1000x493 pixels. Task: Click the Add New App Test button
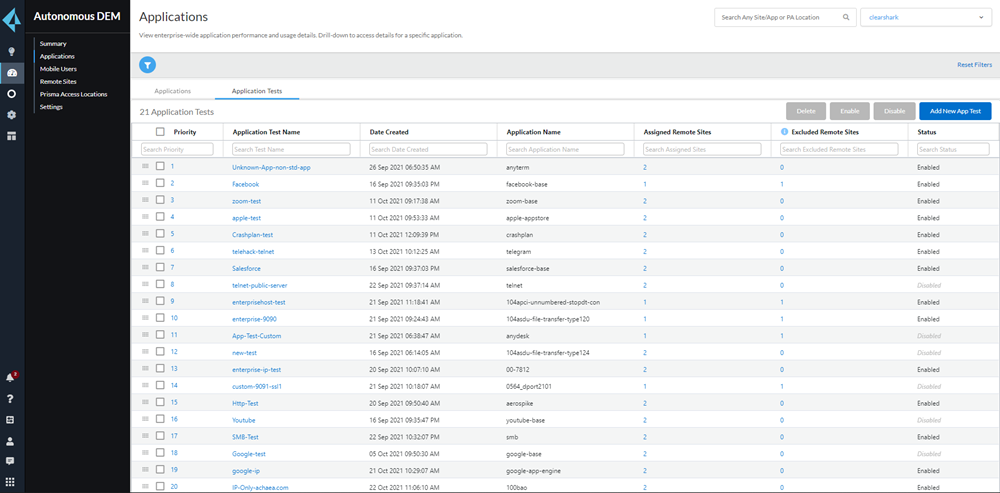click(x=954, y=111)
